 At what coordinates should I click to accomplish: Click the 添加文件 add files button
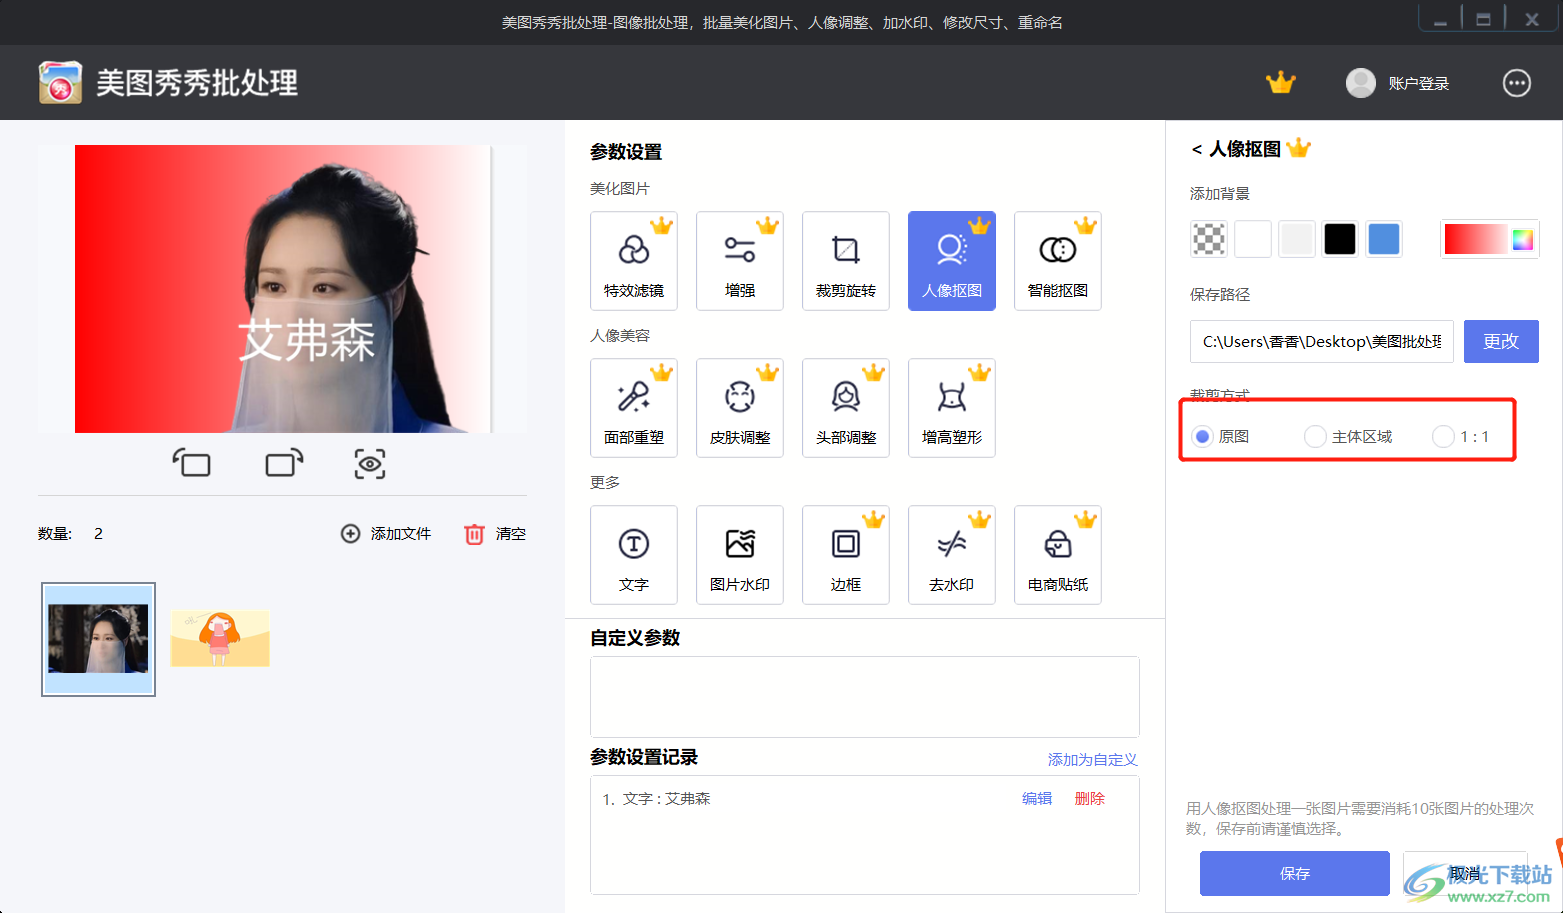click(386, 534)
